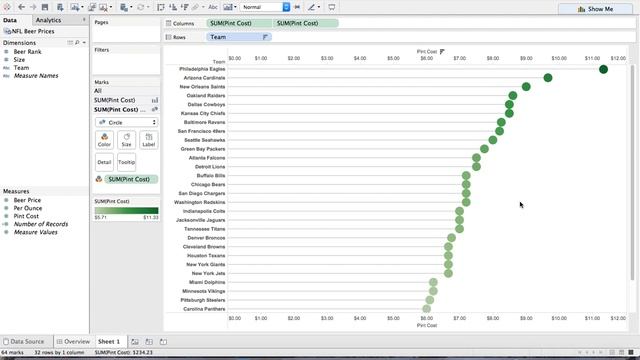Open dropdown arrow next to view cards icon
Viewport: 640px width, 360px height.
coord(235,7)
